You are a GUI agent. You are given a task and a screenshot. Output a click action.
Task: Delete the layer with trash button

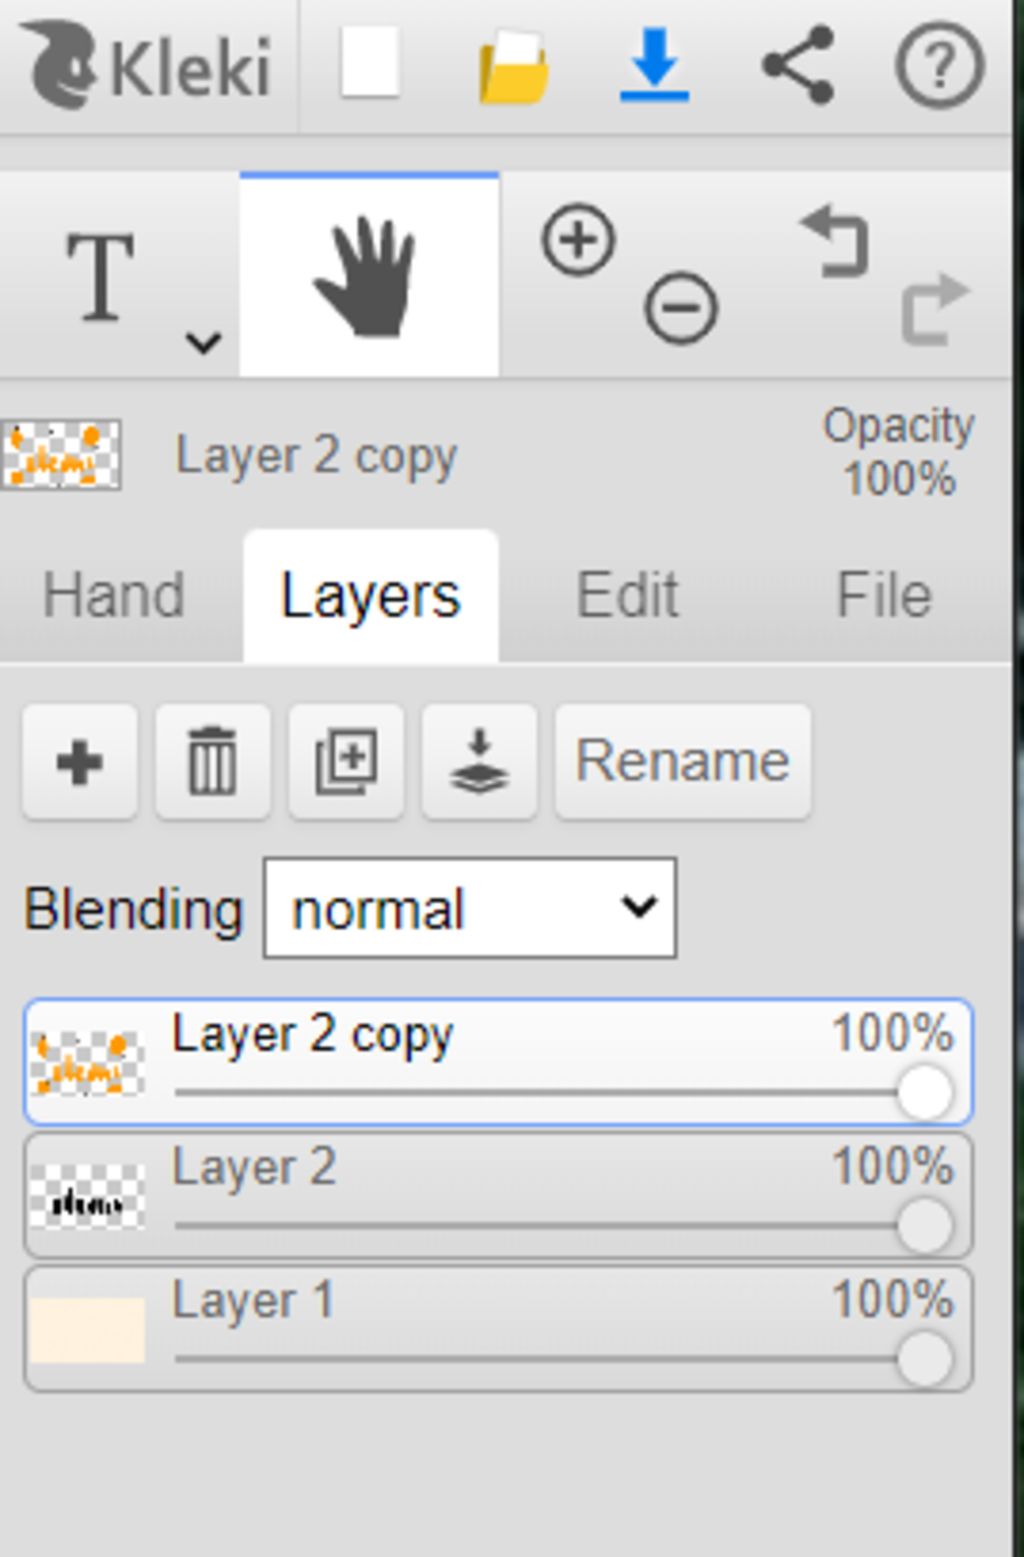click(213, 762)
